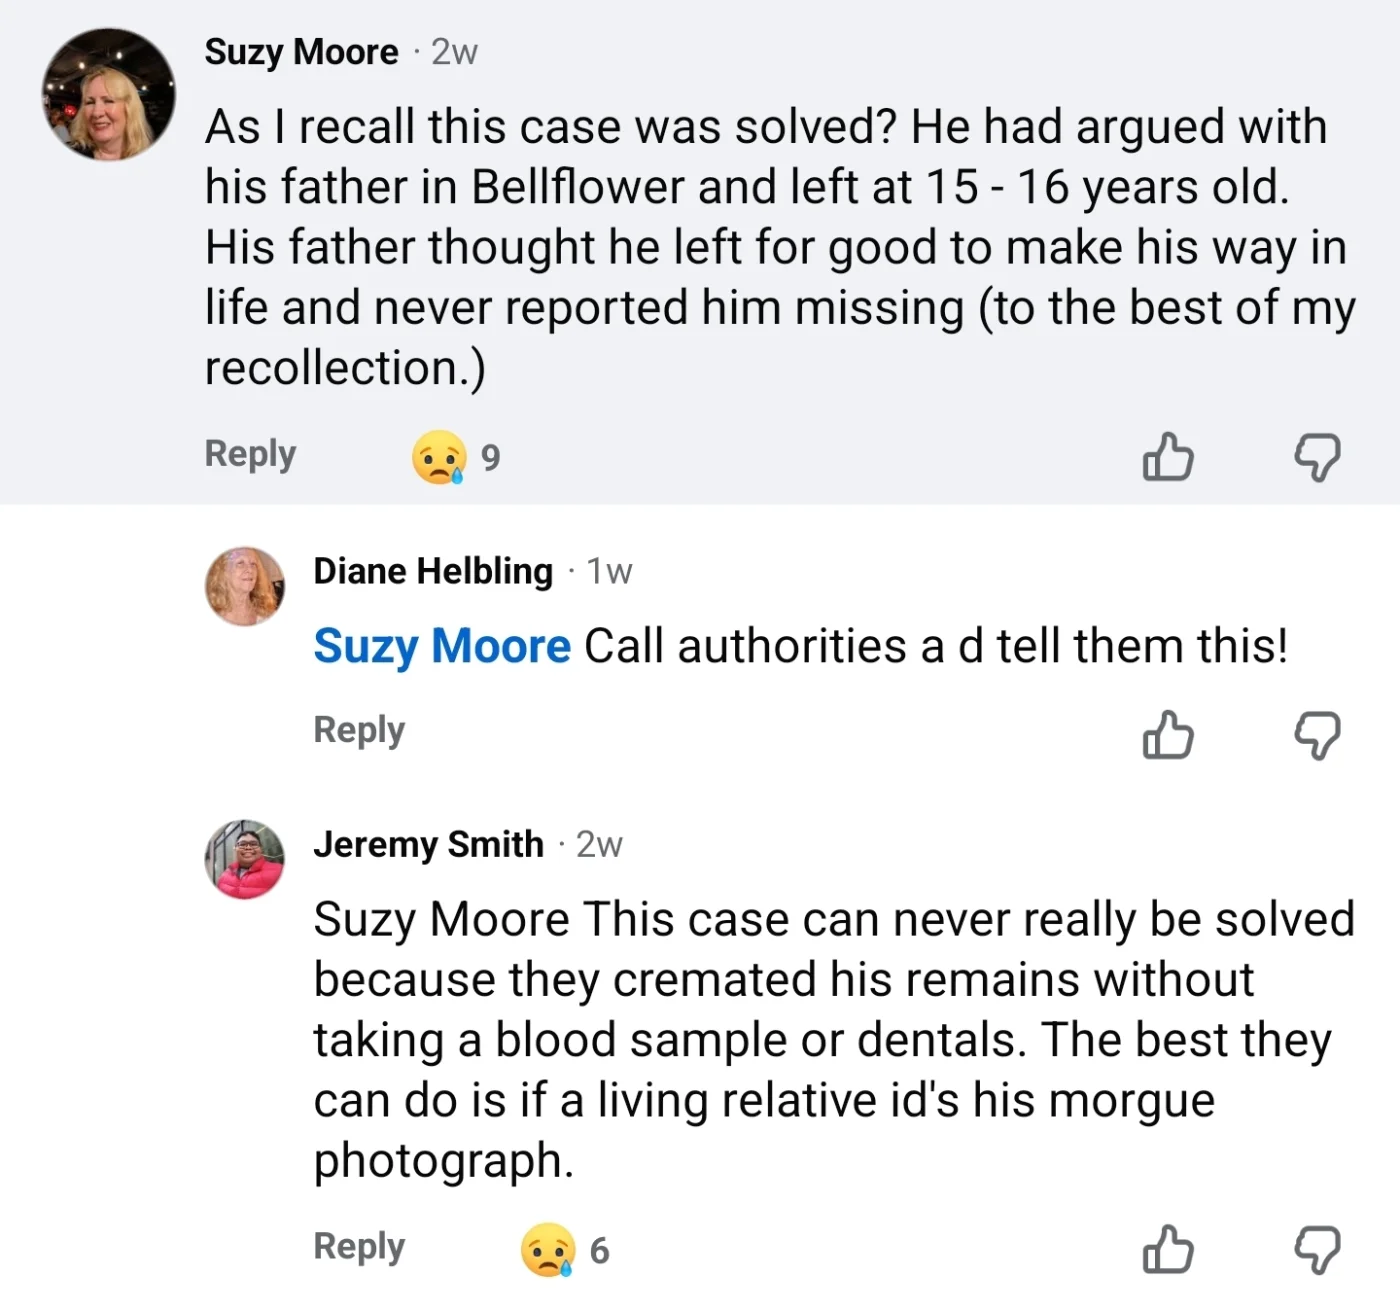The width and height of the screenshot is (1400, 1311).
Task: Reply to Diane Helbling's comment
Action: (x=359, y=730)
